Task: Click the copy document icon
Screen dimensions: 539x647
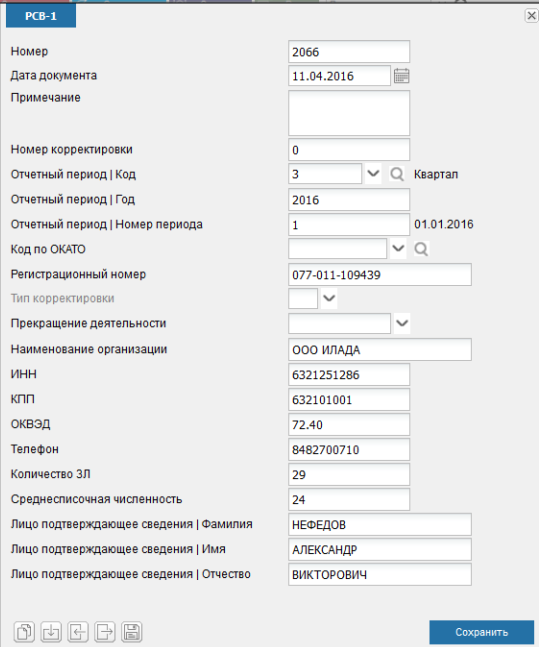Action: click(24, 632)
